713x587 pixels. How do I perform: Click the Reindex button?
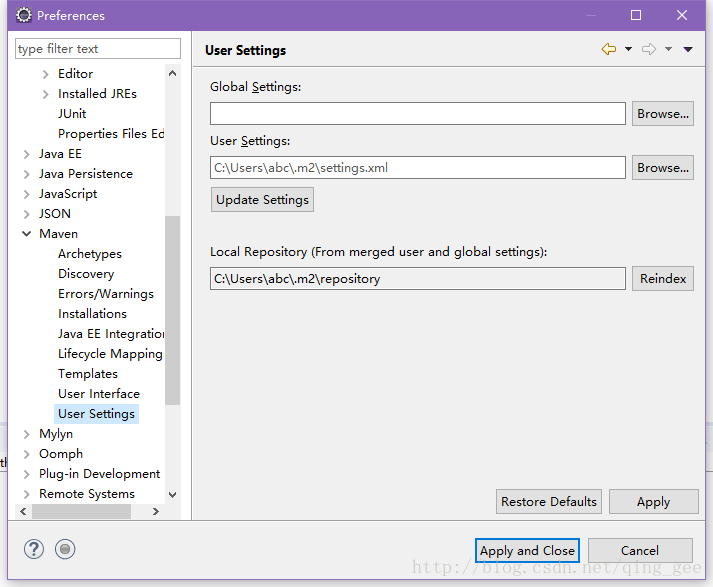pos(663,278)
